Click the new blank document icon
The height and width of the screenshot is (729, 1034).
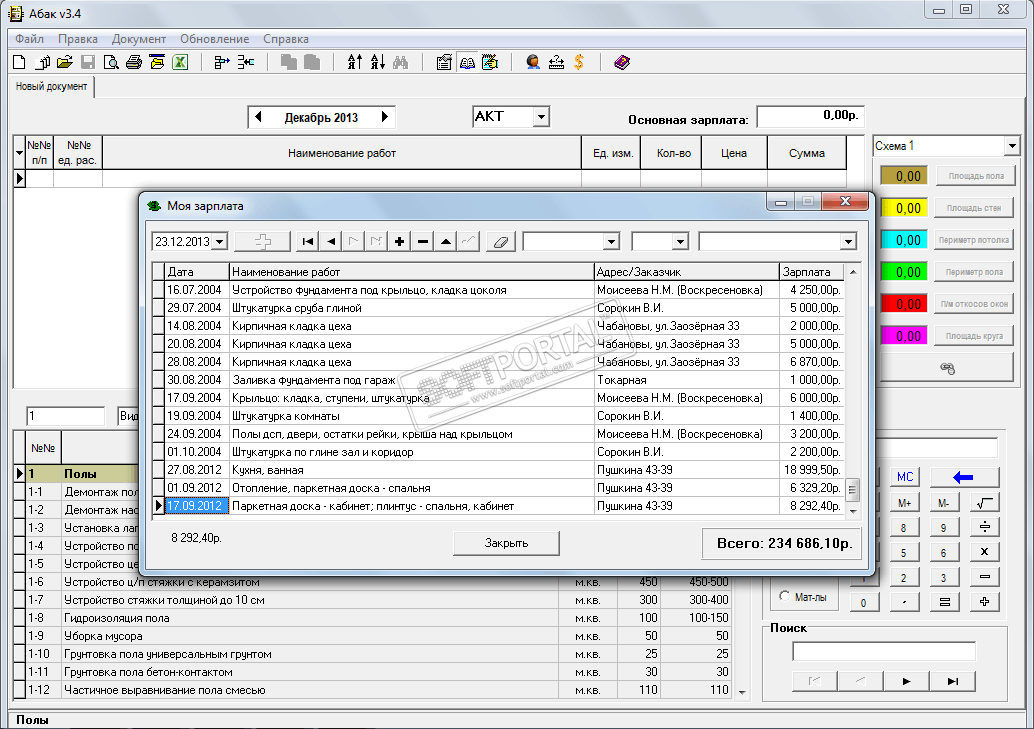pyautogui.click(x=19, y=62)
